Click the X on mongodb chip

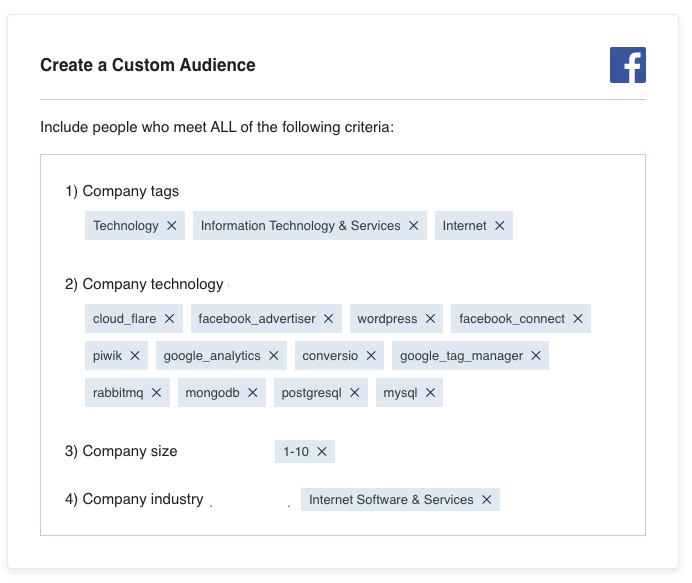252,392
